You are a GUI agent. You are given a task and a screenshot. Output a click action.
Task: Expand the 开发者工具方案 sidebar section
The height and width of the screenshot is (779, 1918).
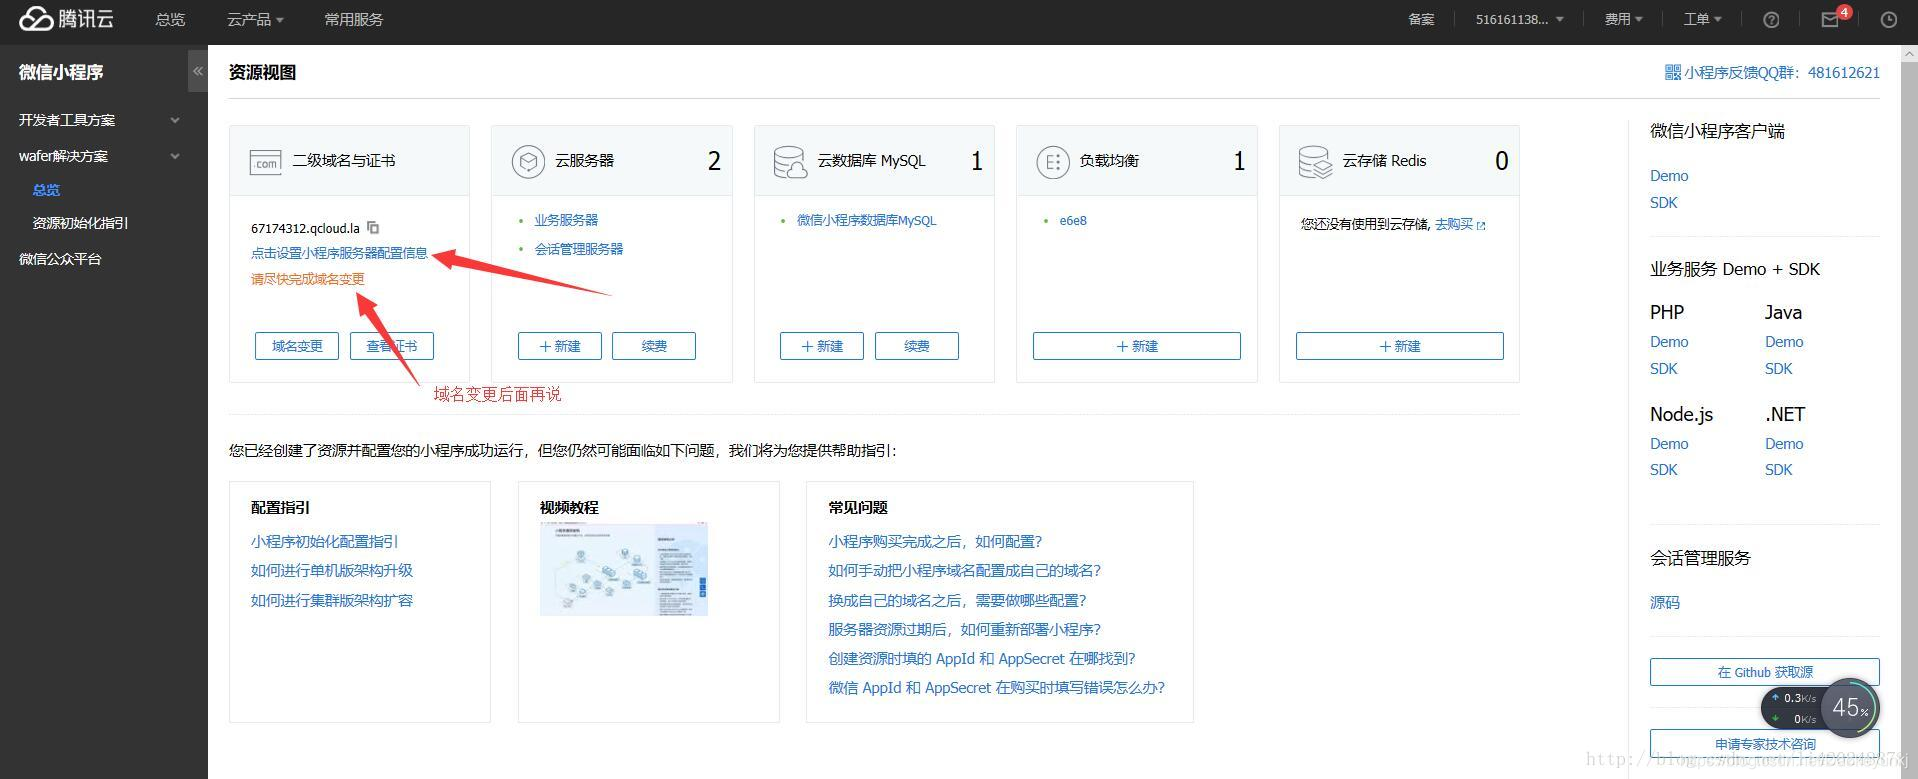point(100,120)
